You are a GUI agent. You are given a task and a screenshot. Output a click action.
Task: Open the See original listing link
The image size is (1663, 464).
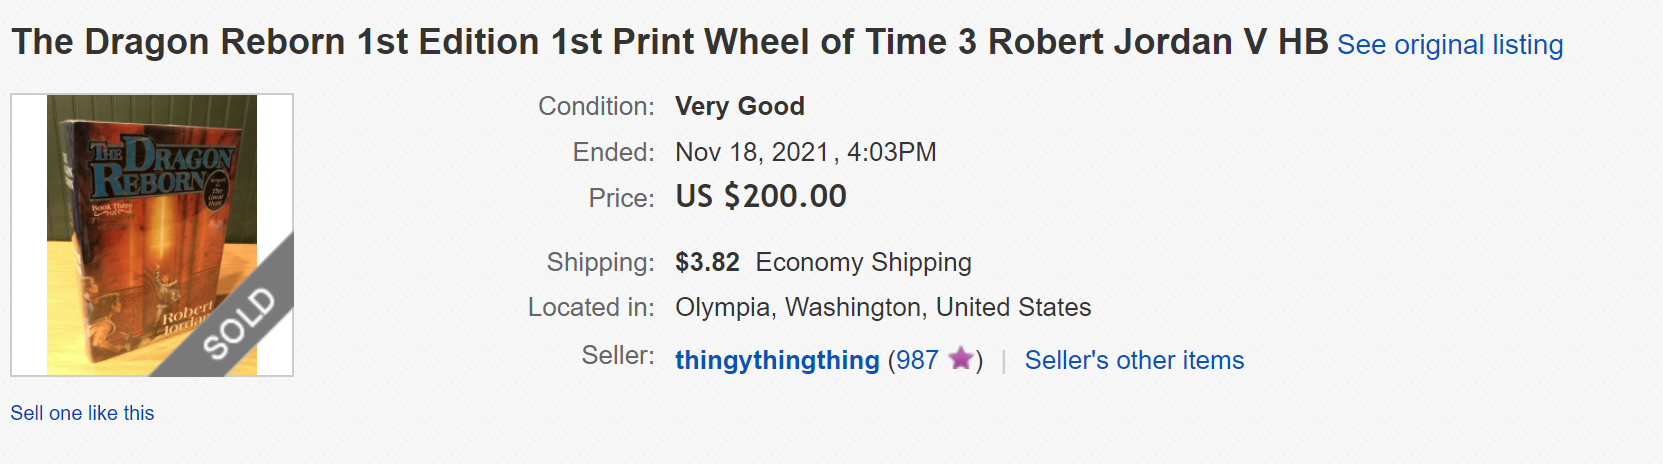point(1449,45)
